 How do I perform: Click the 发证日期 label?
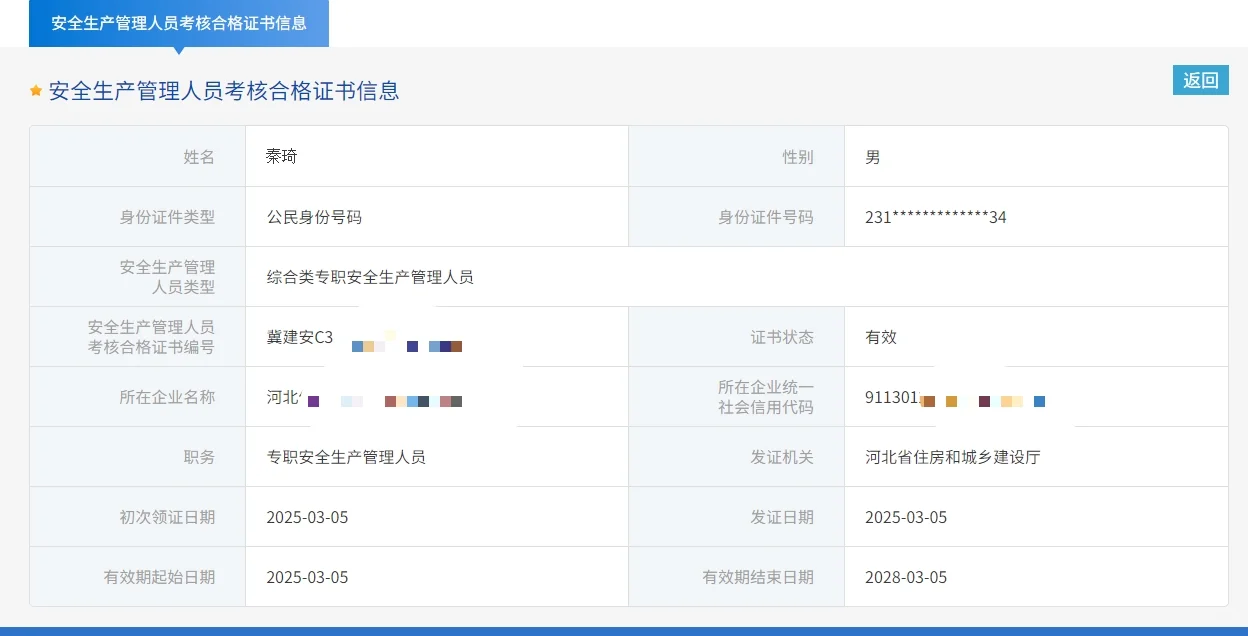pyautogui.click(x=782, y=517)
